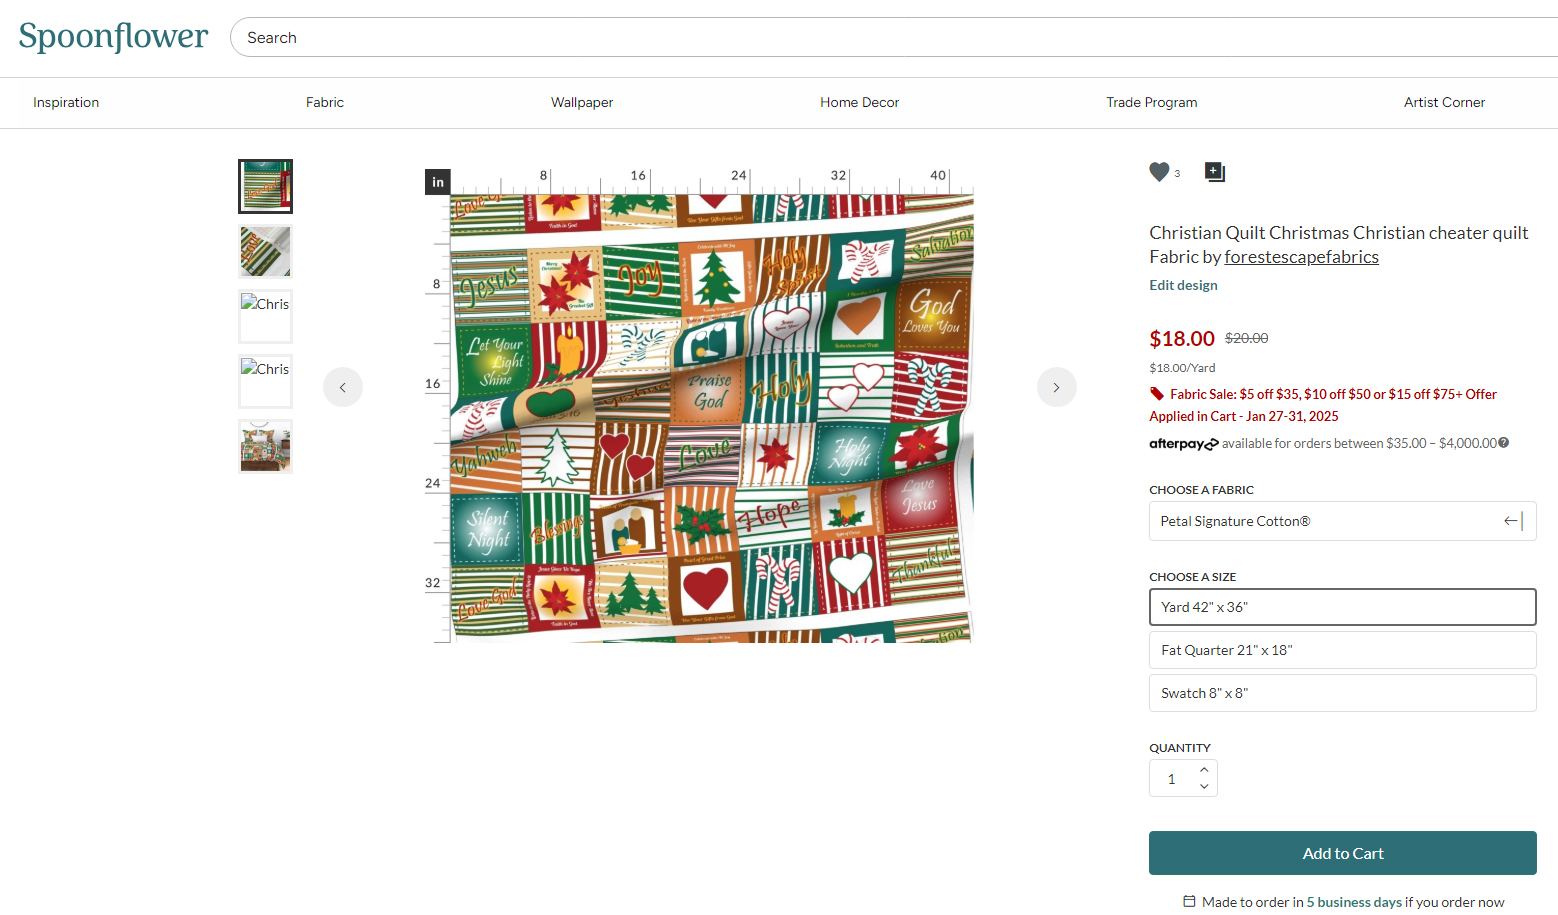Click the back arrow inside the fabric selector

[x=1511, y=520]
